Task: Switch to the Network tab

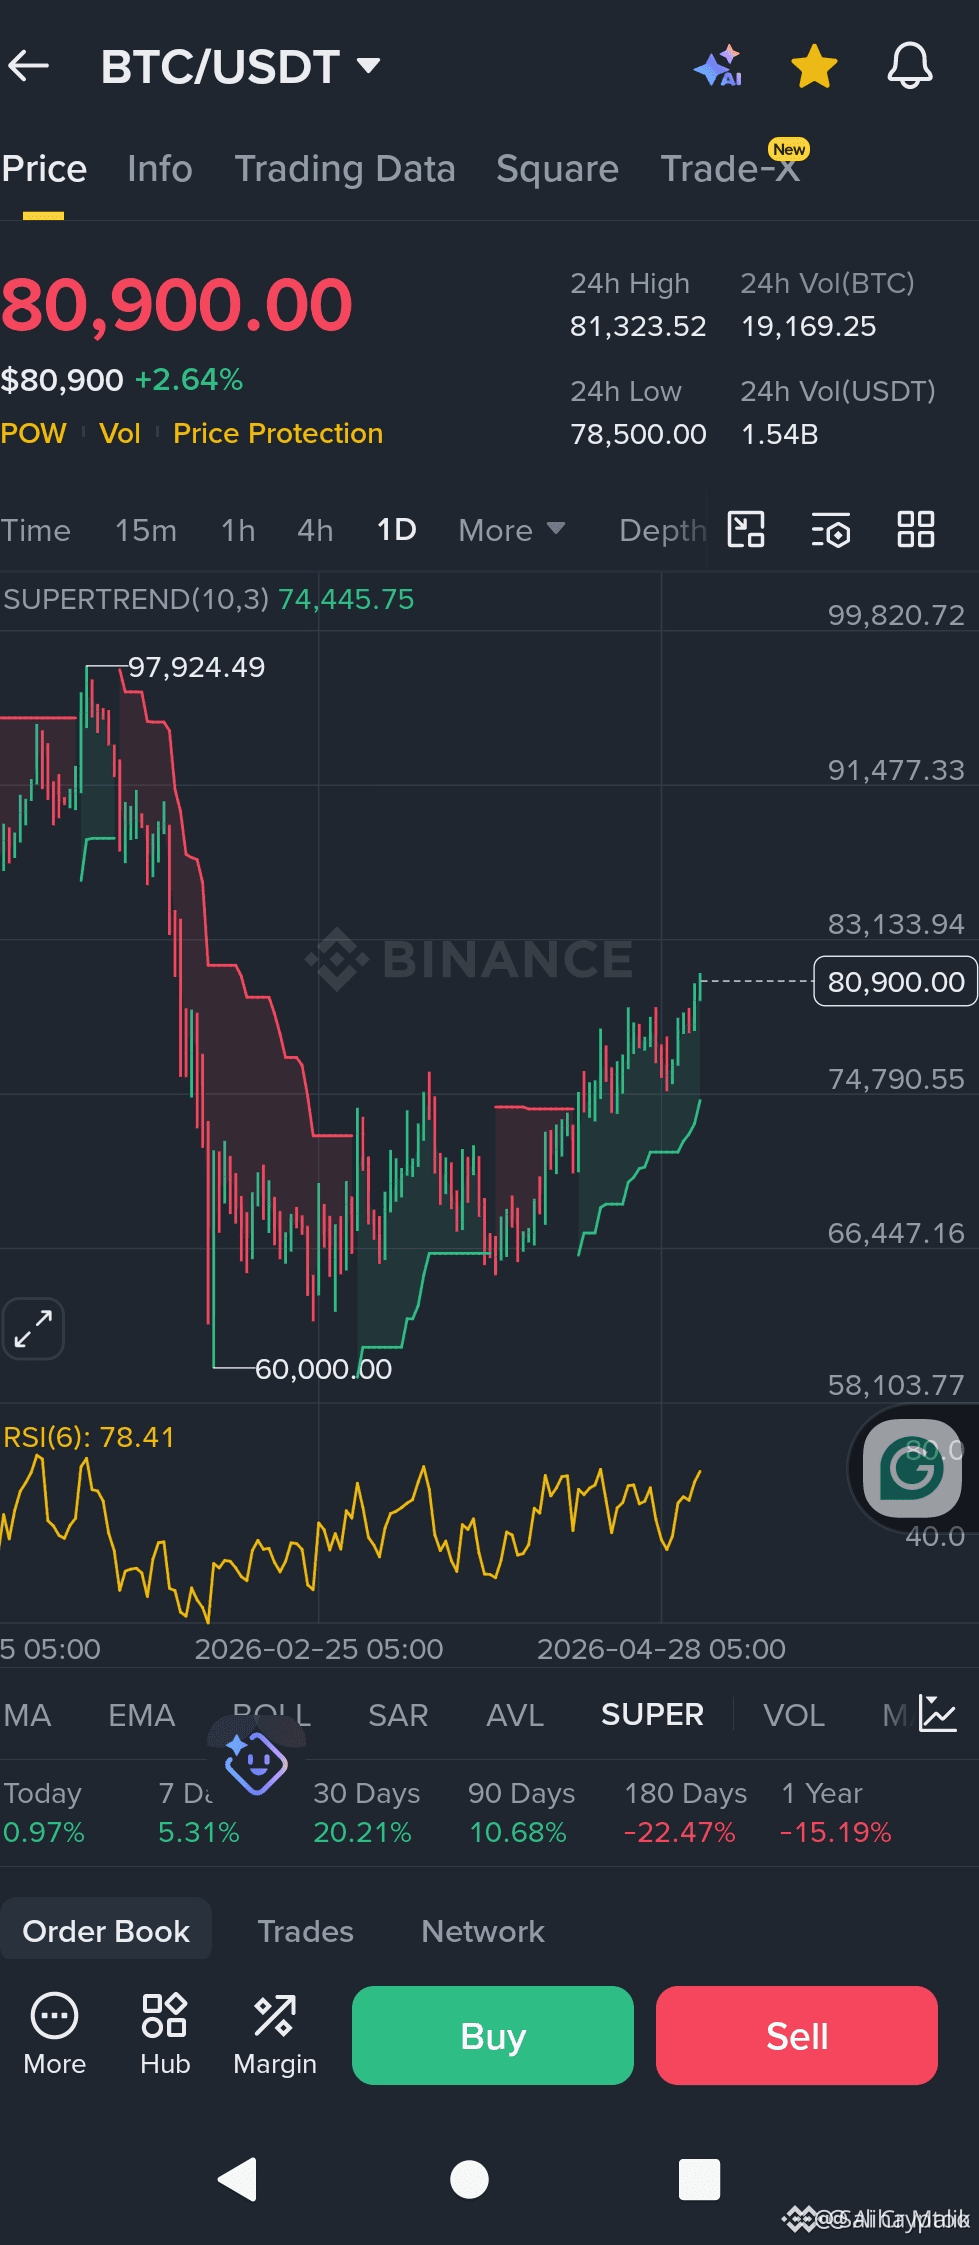Action: (483, 1931)
